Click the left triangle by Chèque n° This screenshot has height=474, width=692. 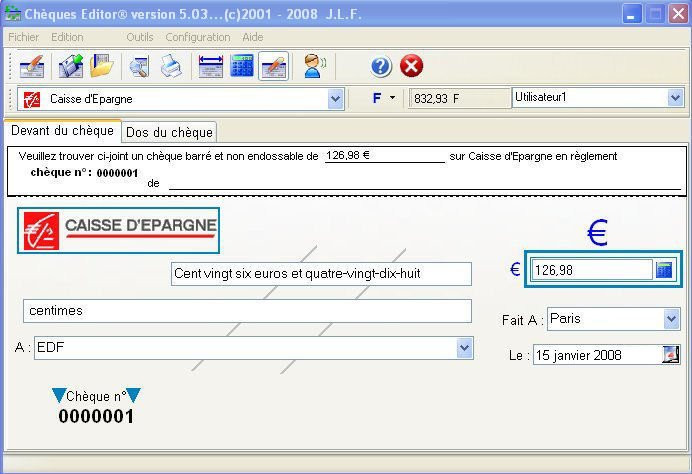click(x=59, y=395)
